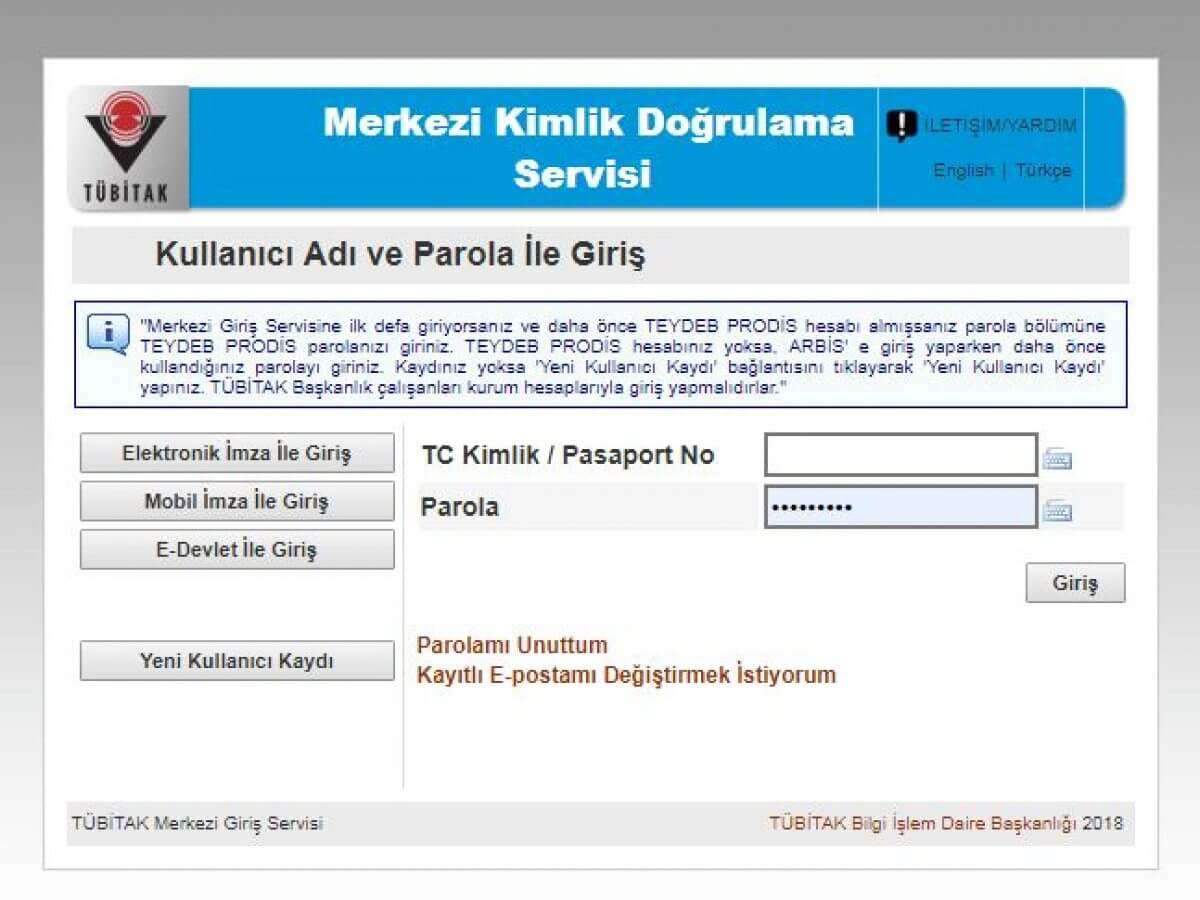This screenshot has height=900, width=1200.
Task: Click TÜBİTAK Merkezi Giriş Servisi footer text
Action: click(x=197, y=824)
